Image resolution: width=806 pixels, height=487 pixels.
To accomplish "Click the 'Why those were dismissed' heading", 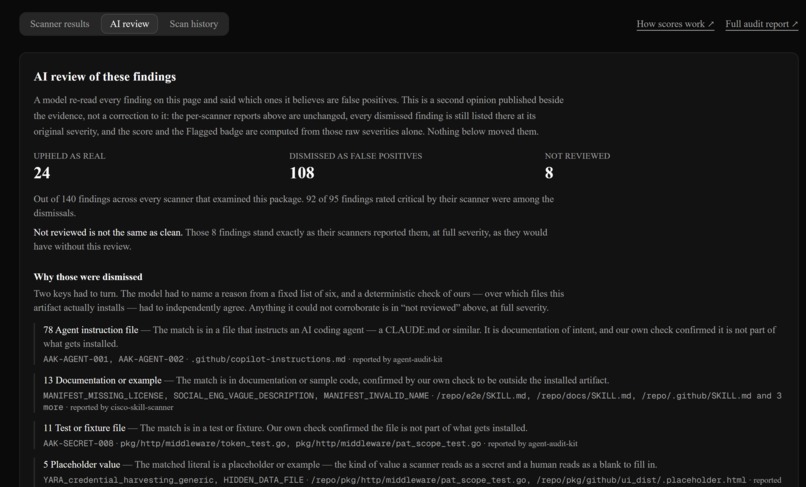I will [x=88, y=277].
